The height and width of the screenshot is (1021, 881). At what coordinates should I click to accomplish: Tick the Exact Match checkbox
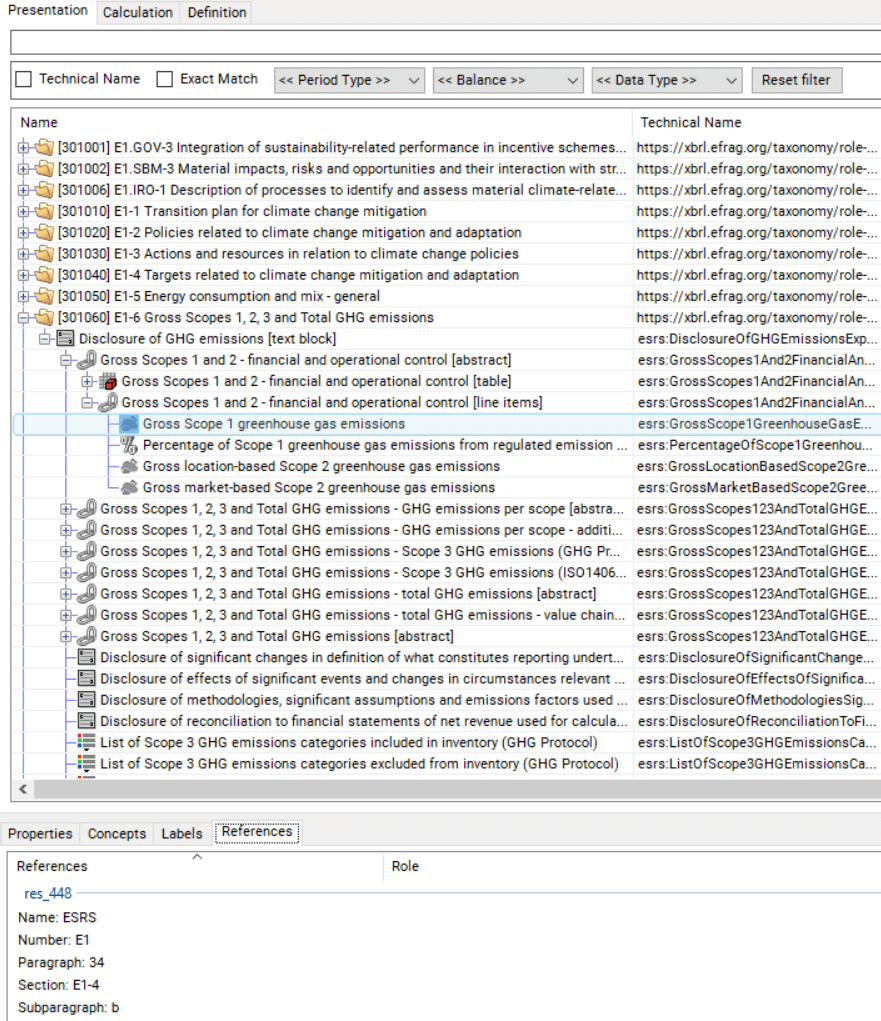point(165,79)
